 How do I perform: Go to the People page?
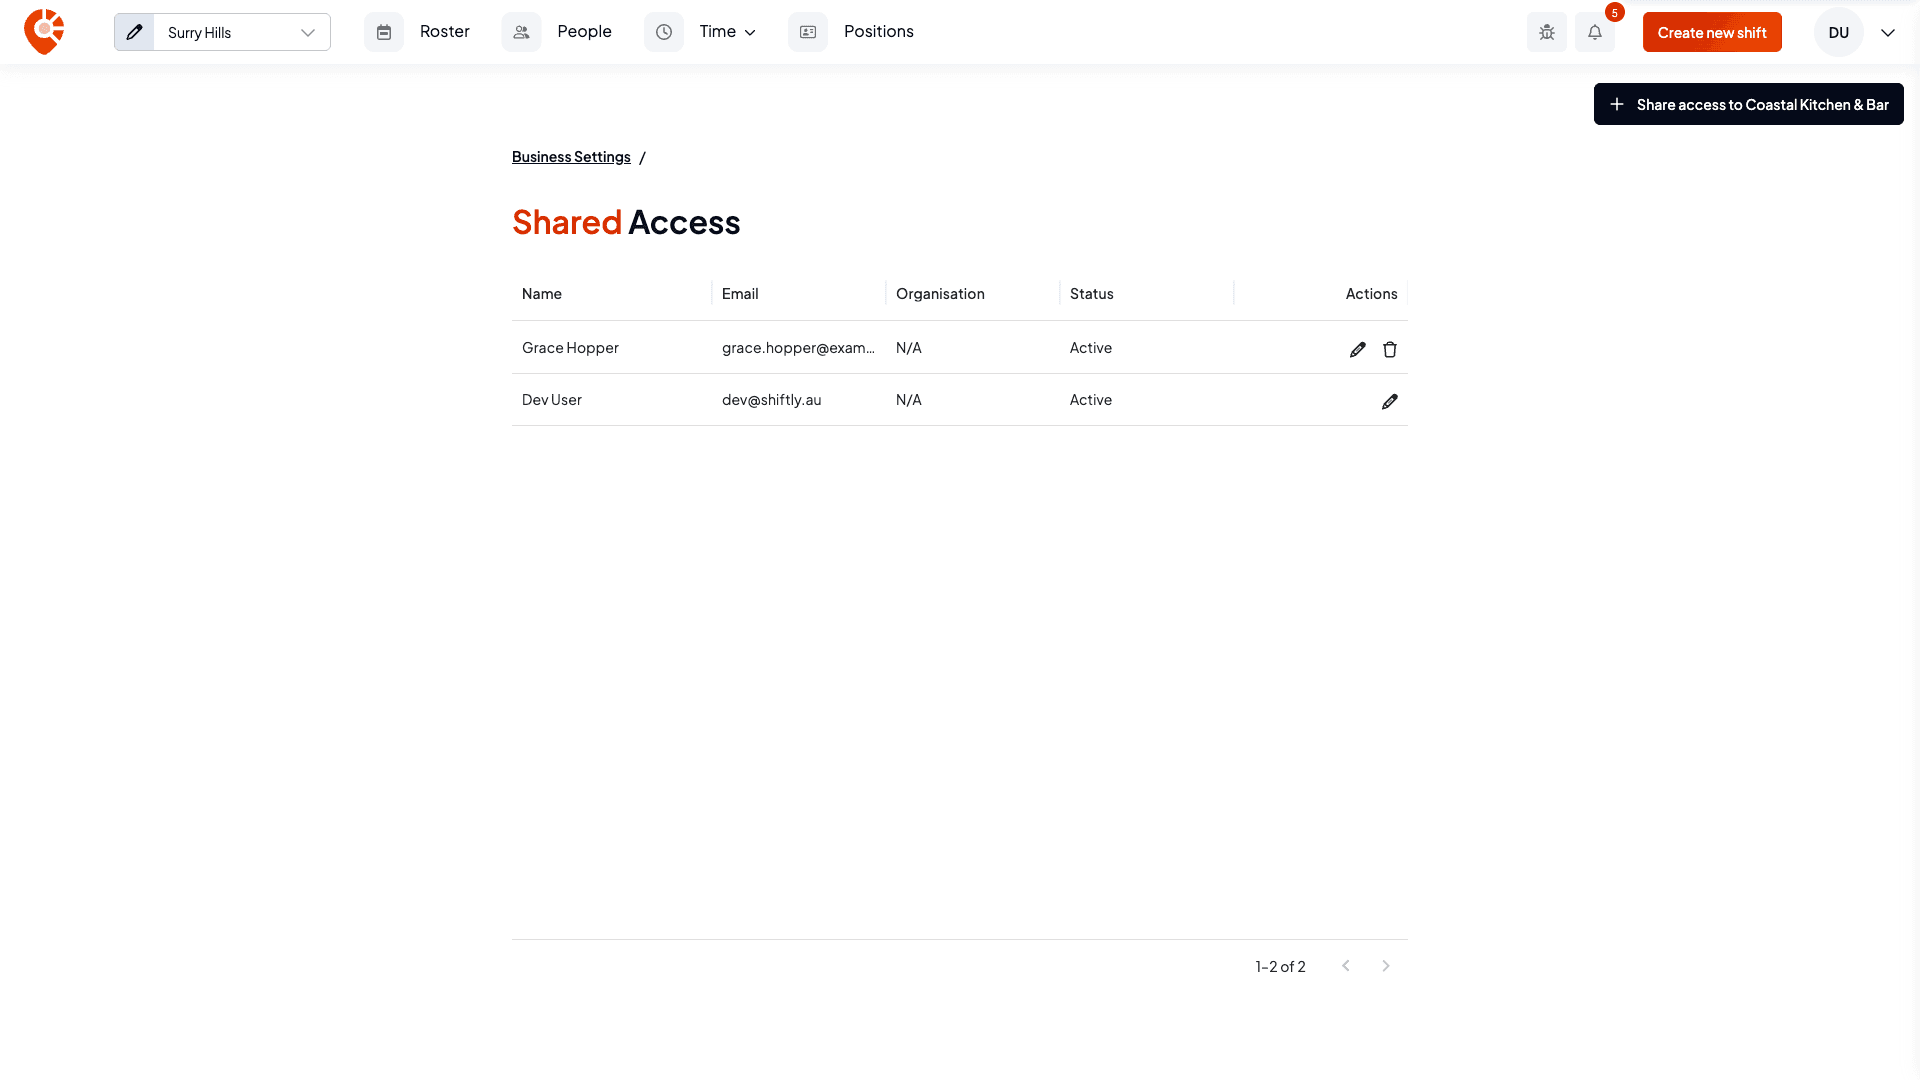(x=584, y=32)
